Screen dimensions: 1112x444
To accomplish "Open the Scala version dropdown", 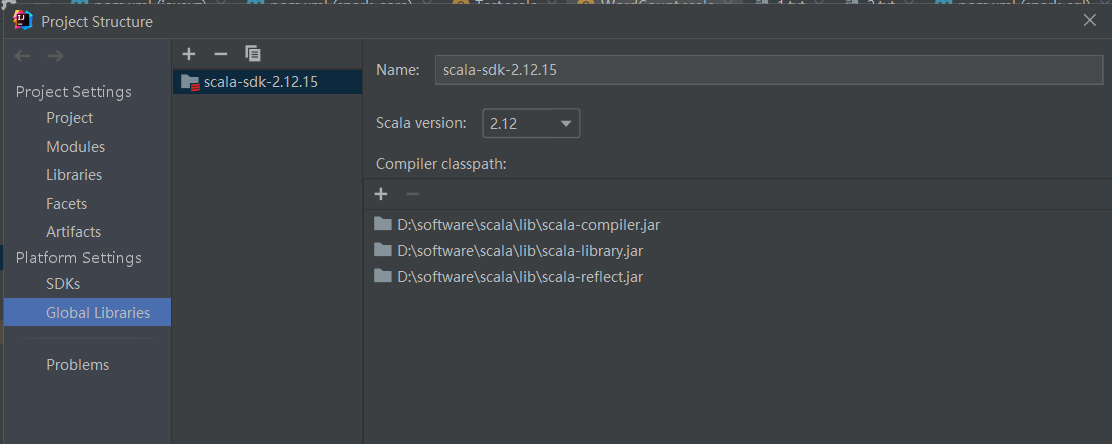I will [x=531, y=123].
